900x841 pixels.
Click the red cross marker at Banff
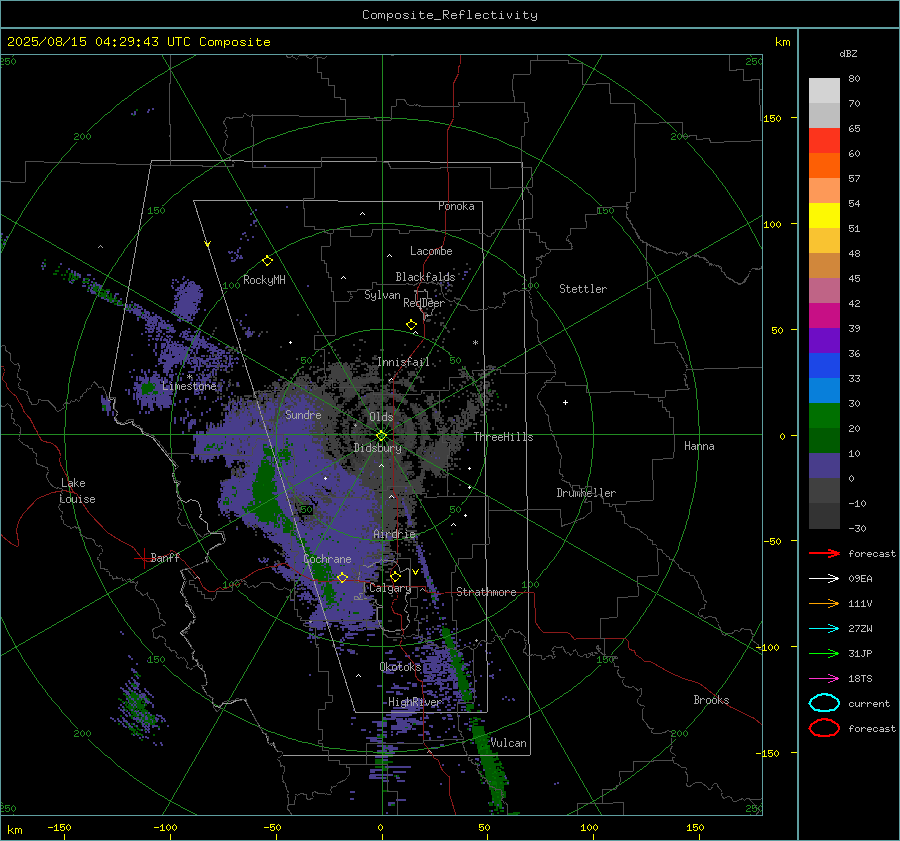[x=143, y=558]
